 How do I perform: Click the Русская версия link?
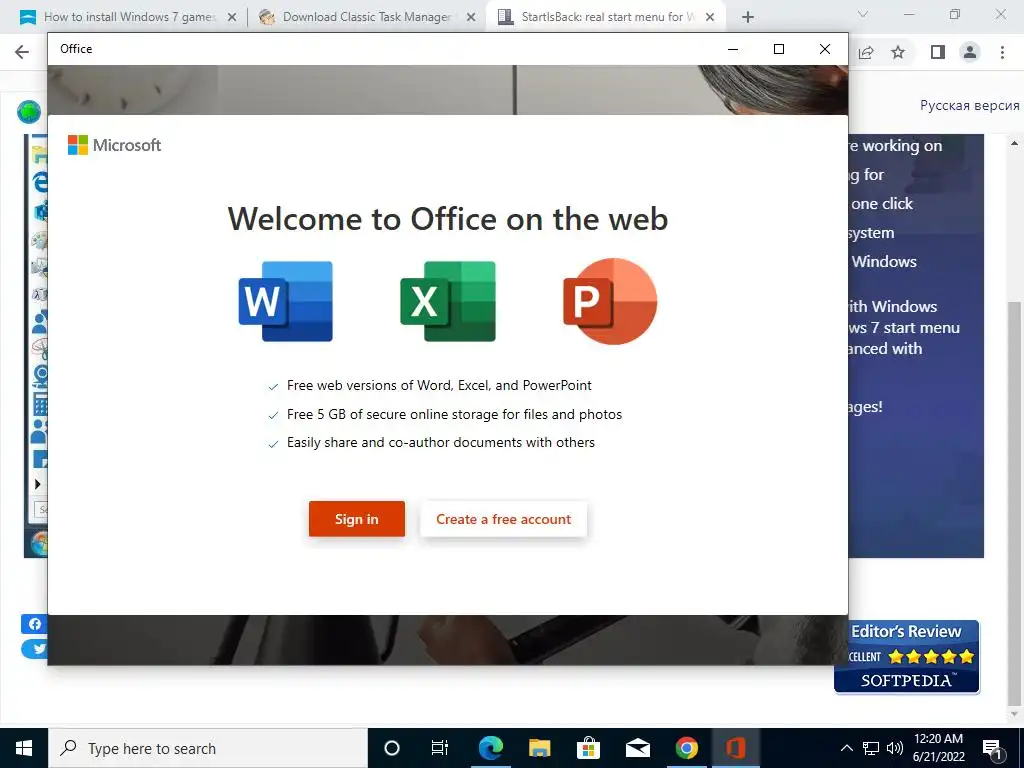coord(970,105)
